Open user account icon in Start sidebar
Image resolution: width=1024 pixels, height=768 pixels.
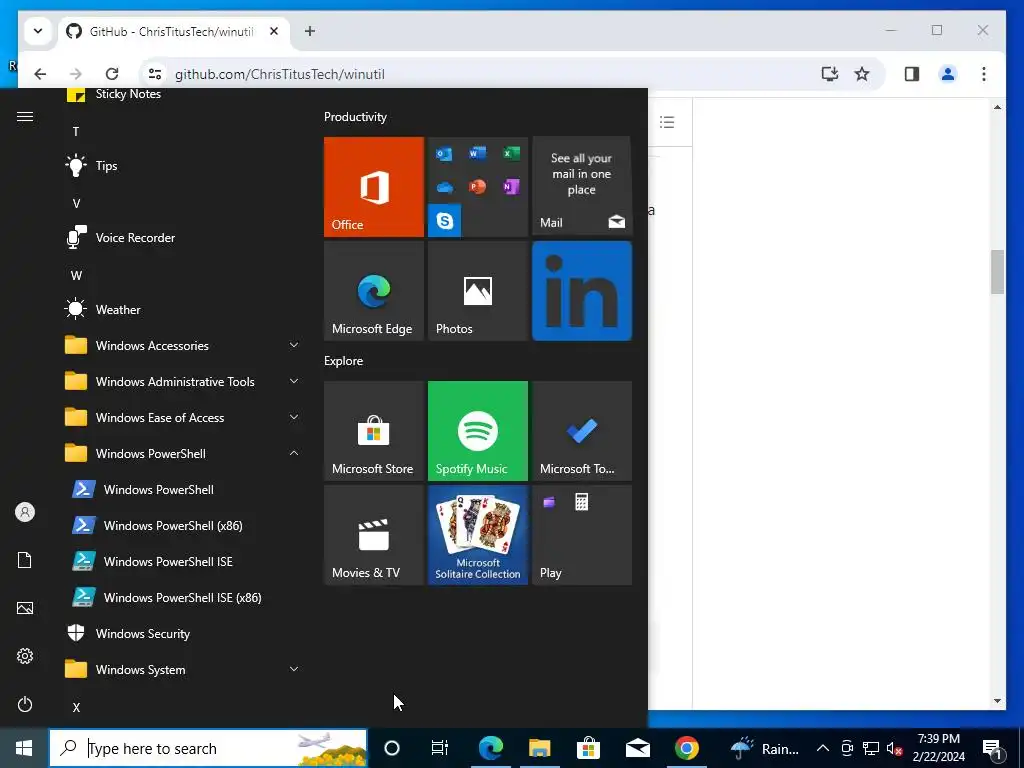coord(25,512)
